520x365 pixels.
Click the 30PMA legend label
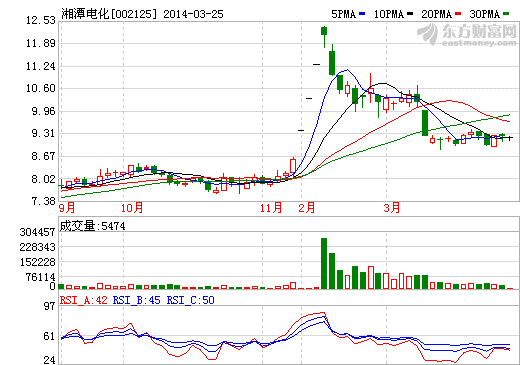pos(485,14)
